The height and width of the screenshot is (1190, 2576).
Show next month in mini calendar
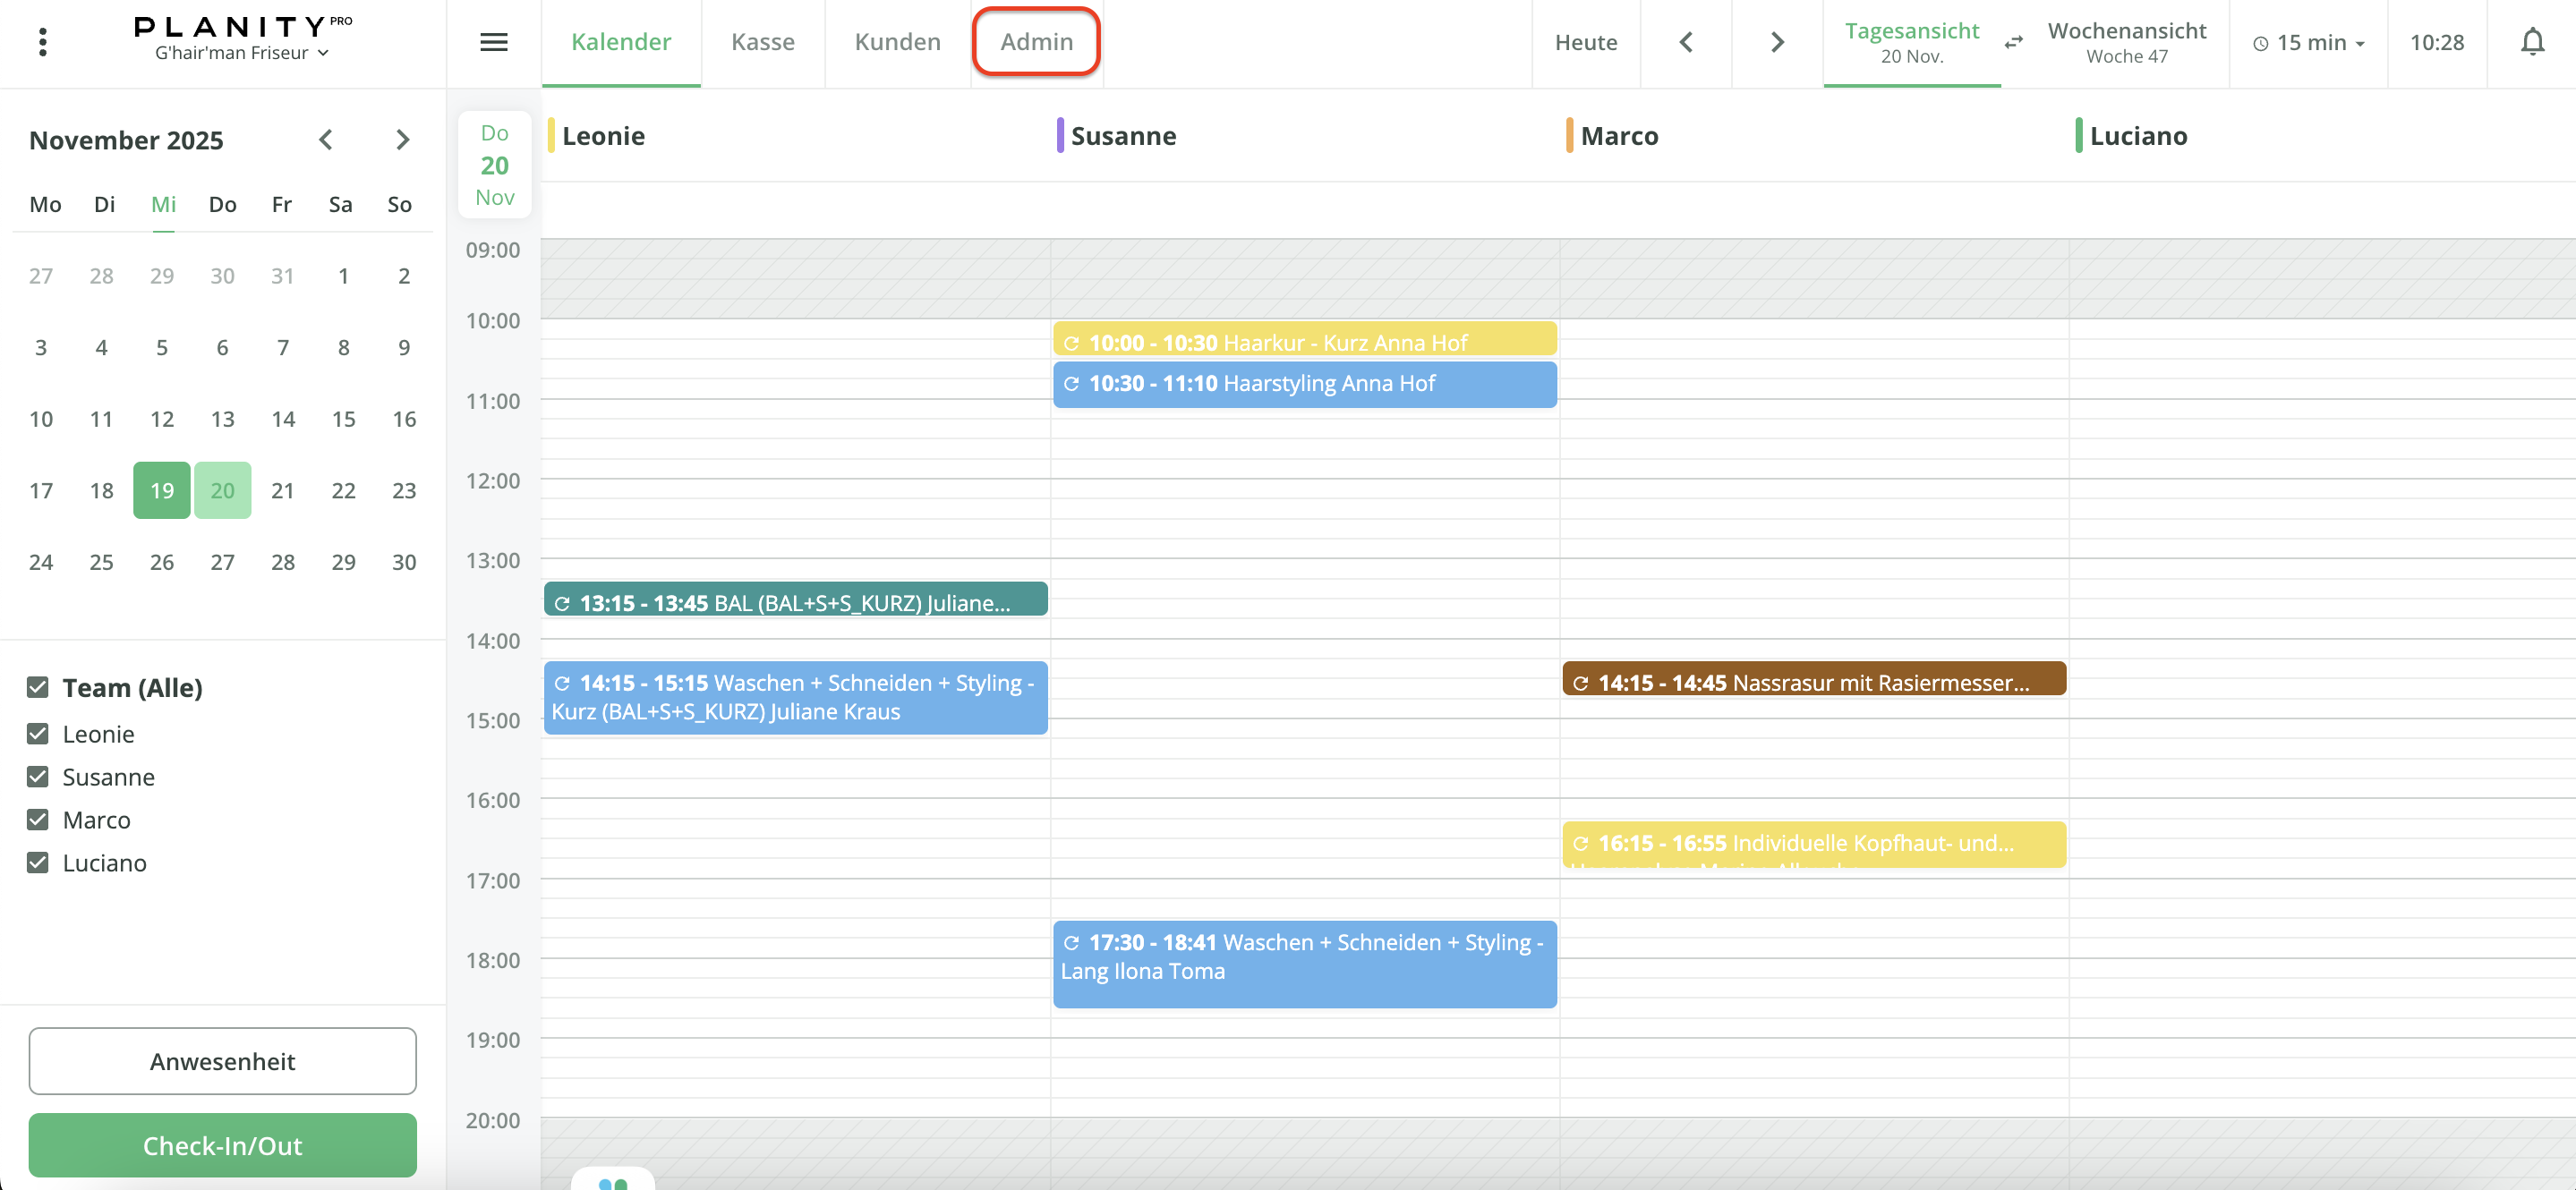pos(402,140)
